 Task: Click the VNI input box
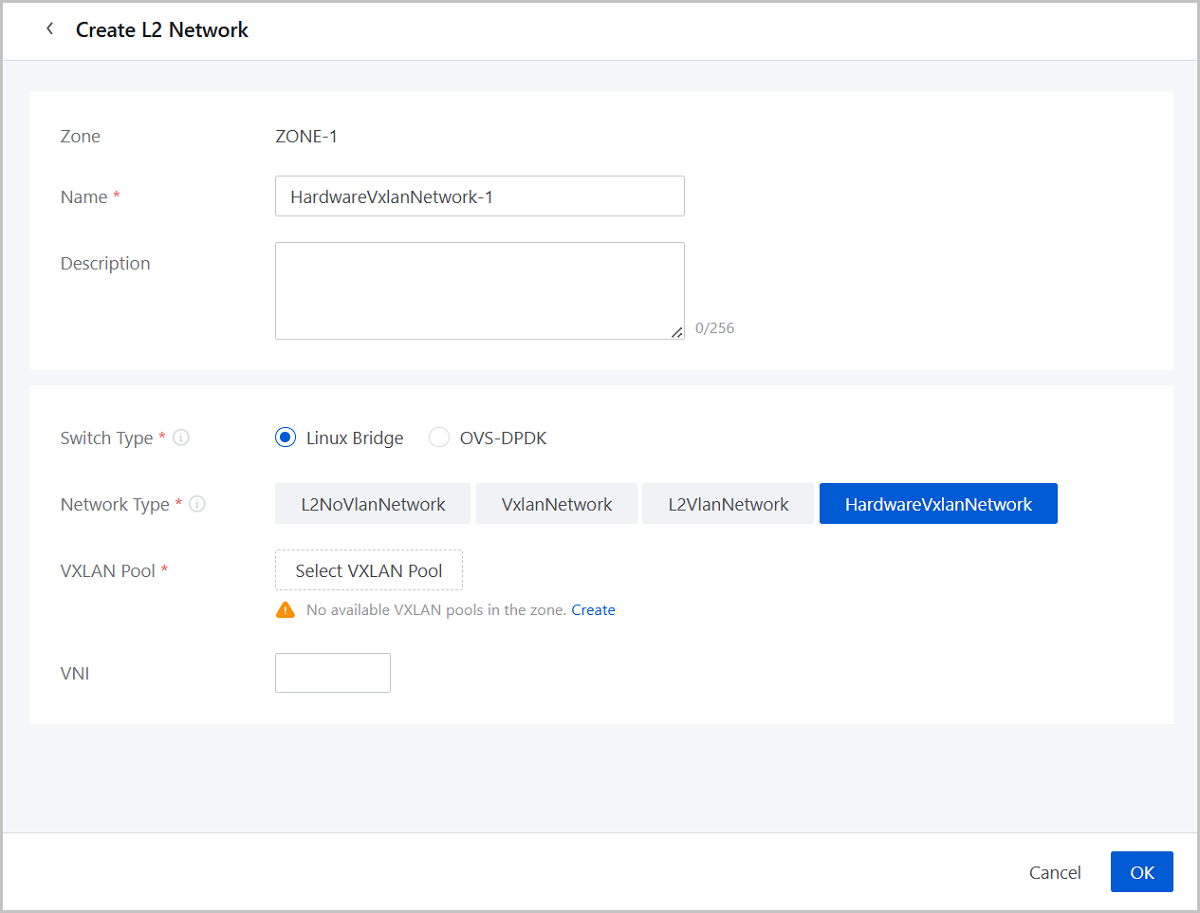pos(333,673)
